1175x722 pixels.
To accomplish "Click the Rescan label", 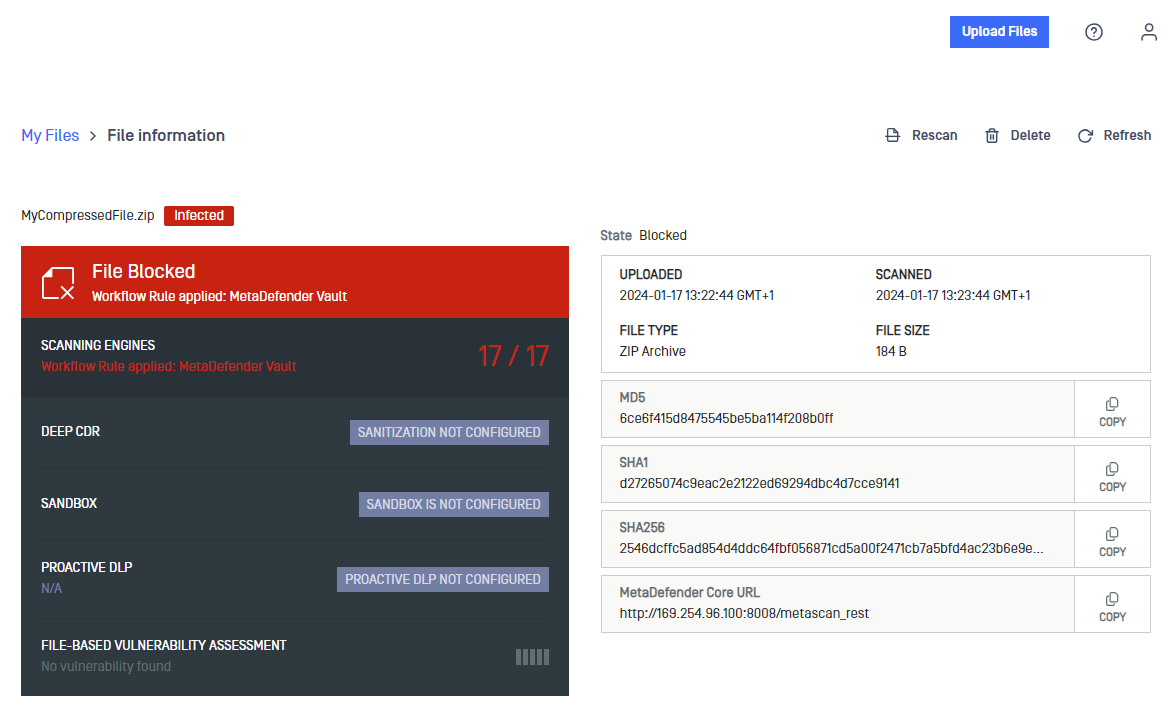I will tap(934, 136).
